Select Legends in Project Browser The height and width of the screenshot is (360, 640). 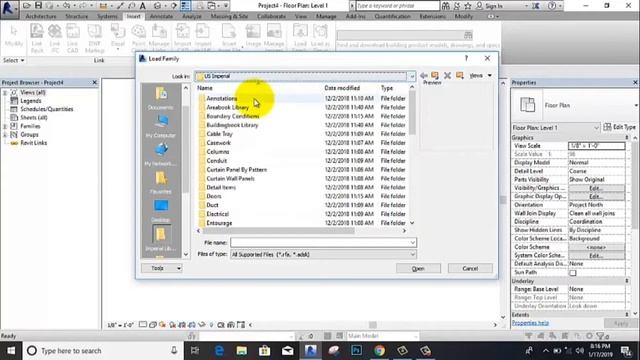tap(31, 101)
